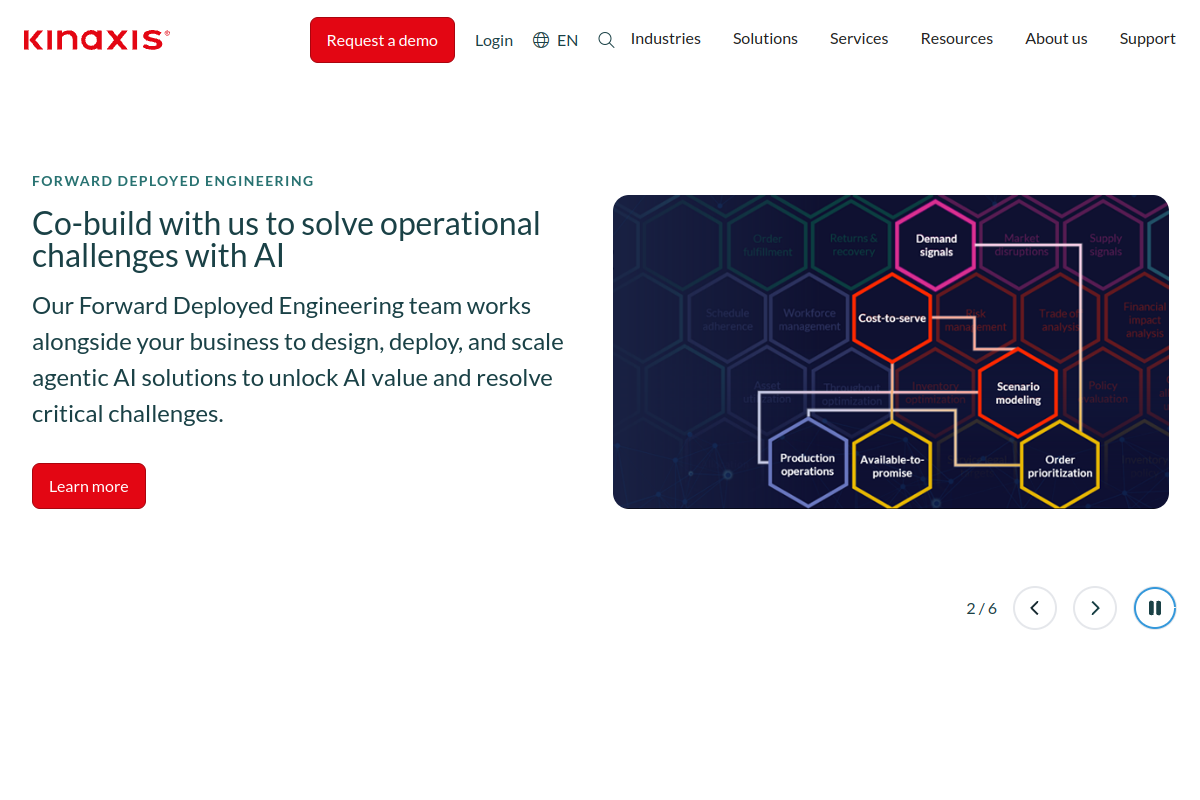This screenshot has width=1200, height=800.
Task: Open the search magnifier icon
Action: [x=606, y=40]
